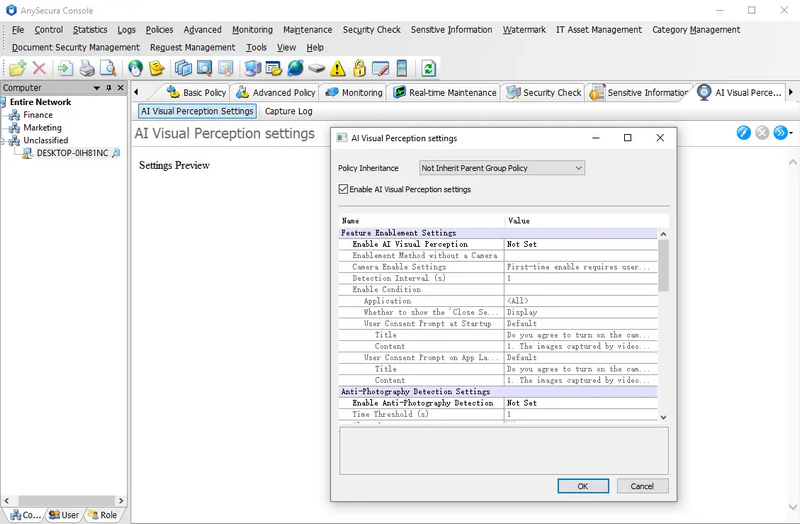The height and width of the screenshot is (524, 800).
Task: Switch to User tab at panel bottom
Action: [64, 515]
